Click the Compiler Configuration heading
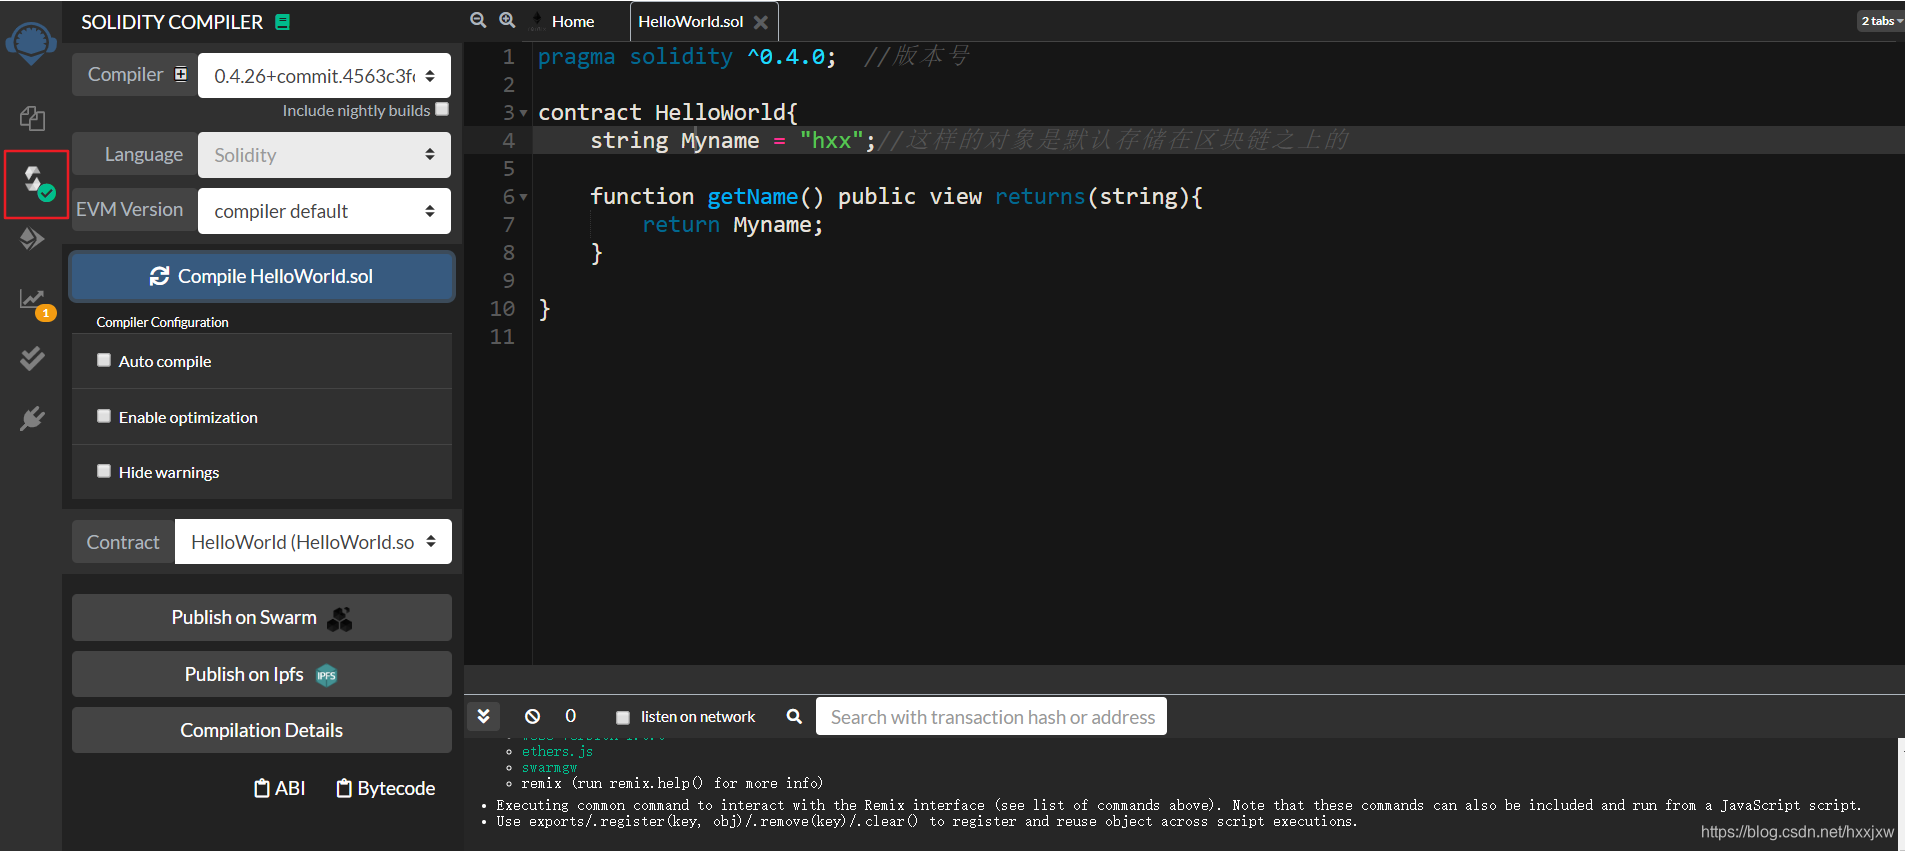 pyautogui.click(x=162, y=322)
